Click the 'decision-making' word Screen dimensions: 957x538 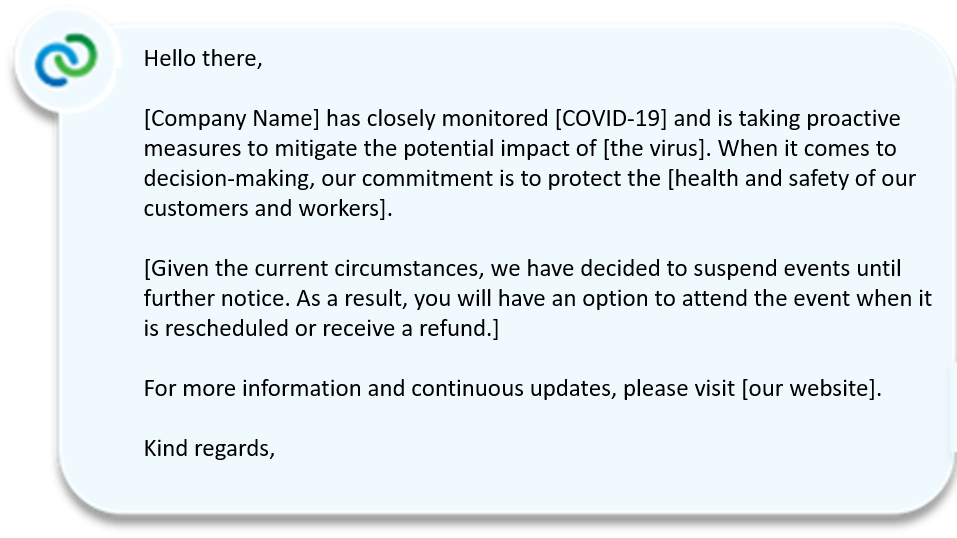pyautogui.click(x=229, y=178)
